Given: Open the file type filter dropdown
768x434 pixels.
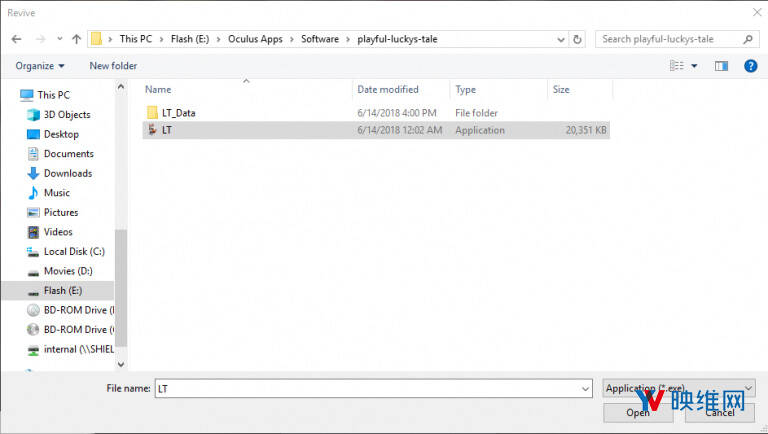Looking at the screenshot, I should point(679,387).
